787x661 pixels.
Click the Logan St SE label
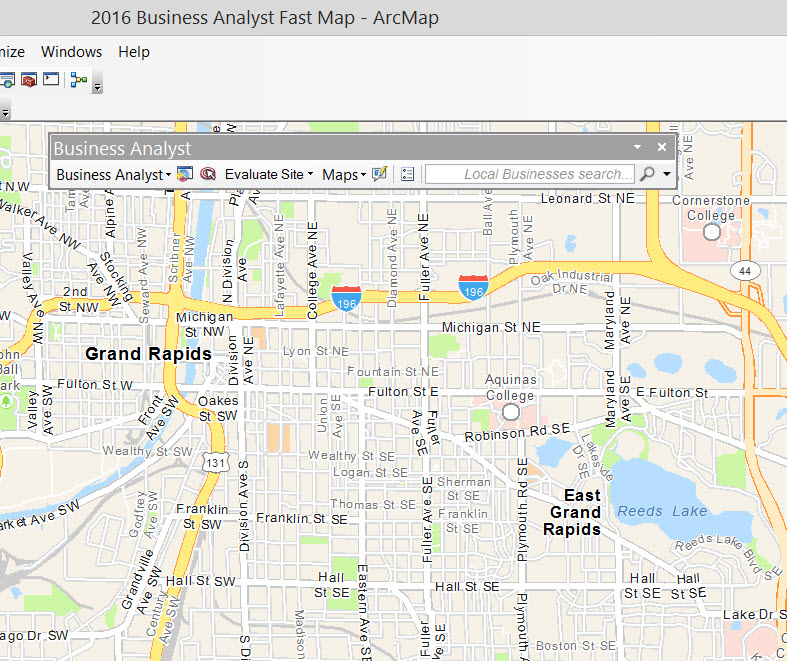tap(370, 473)
